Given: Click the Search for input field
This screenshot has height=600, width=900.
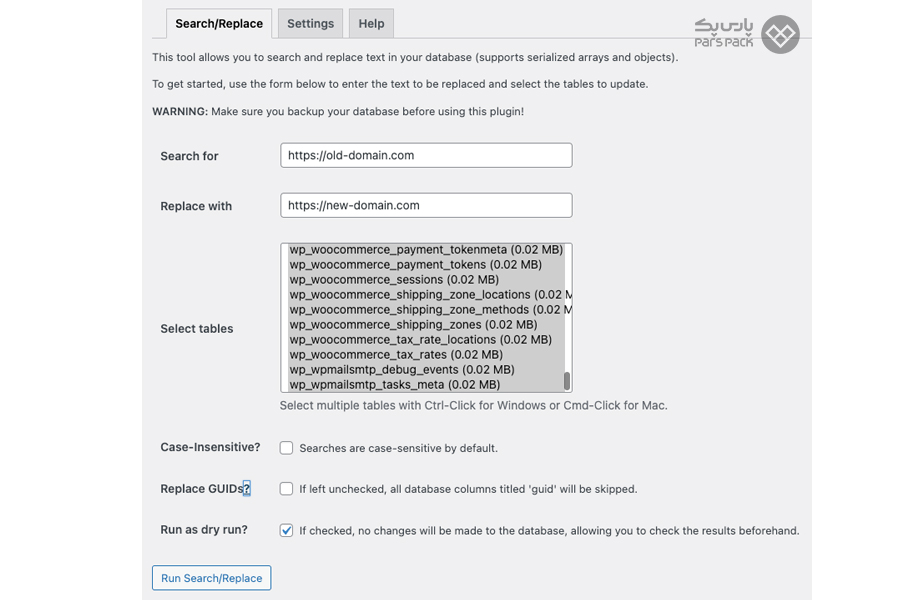Looking at the screenshot, I should (426, 156).
